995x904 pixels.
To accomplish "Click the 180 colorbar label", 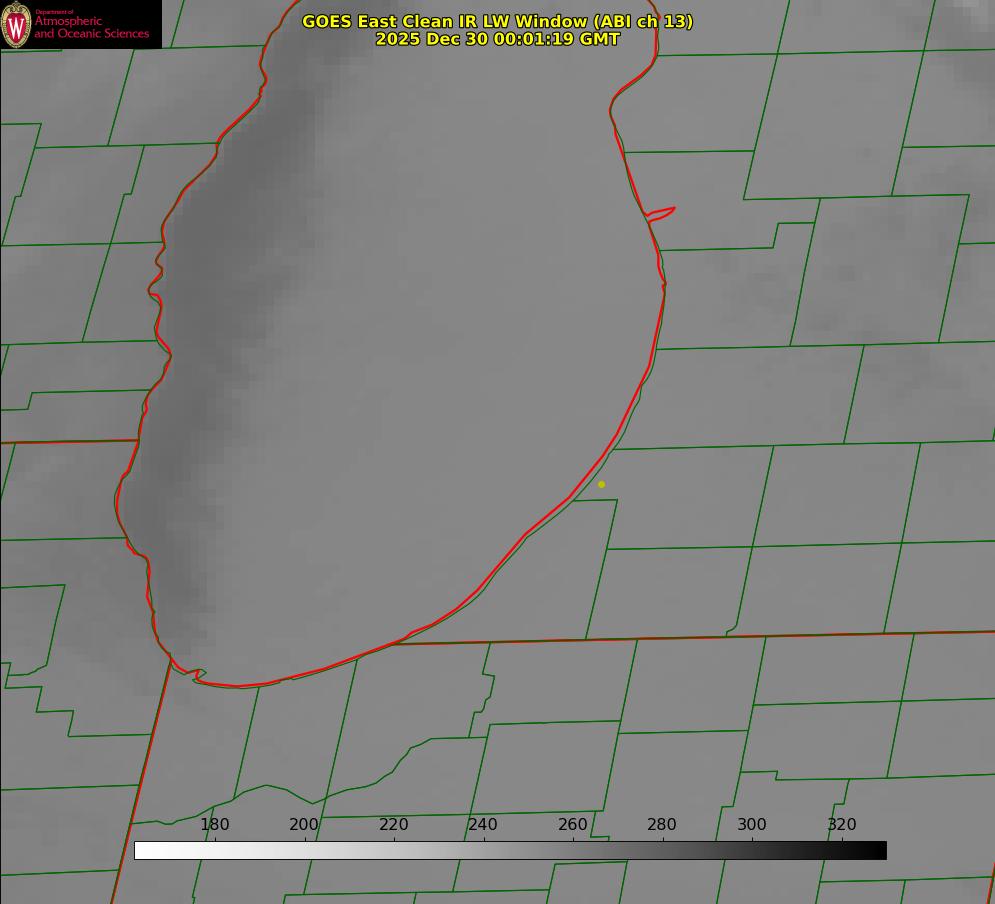I will tap(214, 824).
